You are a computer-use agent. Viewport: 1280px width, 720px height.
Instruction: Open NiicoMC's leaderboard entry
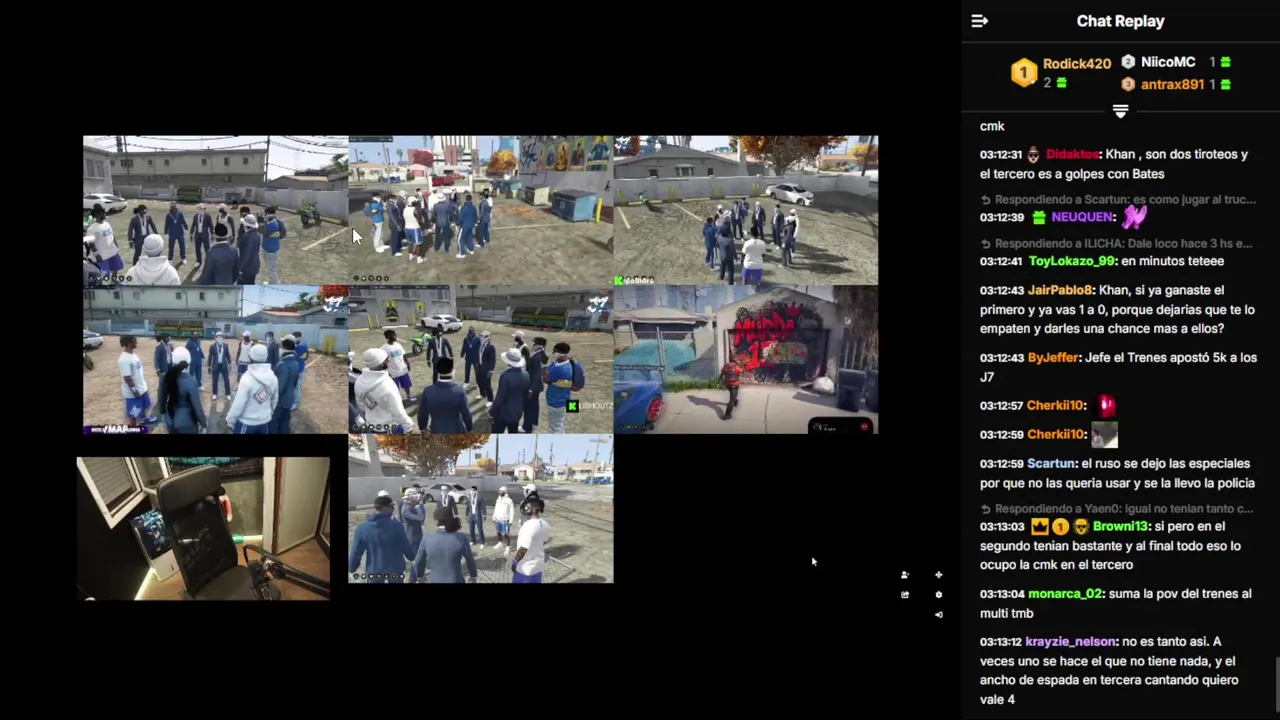(1168, 62)
